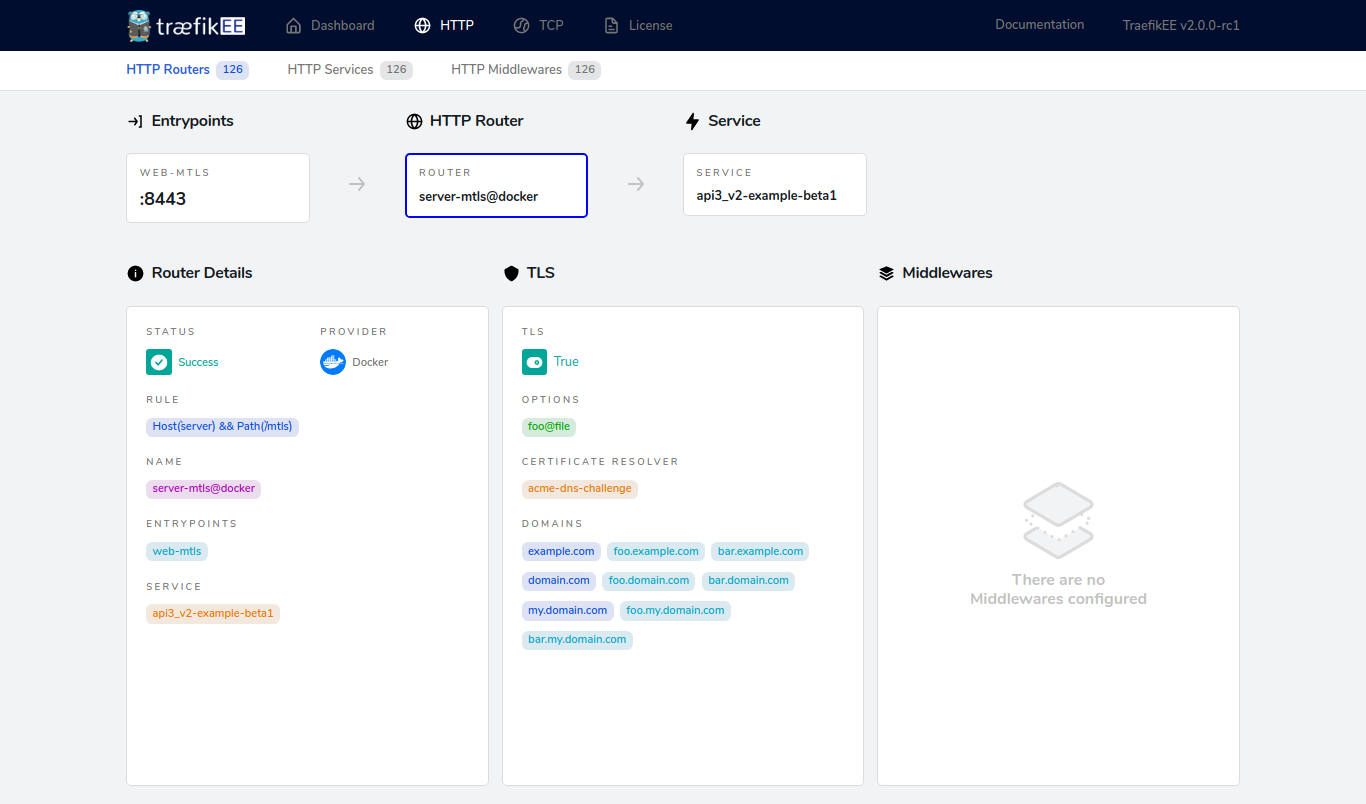
Task: Click the Router Details info icon
Action: click(x=135, y=273)
